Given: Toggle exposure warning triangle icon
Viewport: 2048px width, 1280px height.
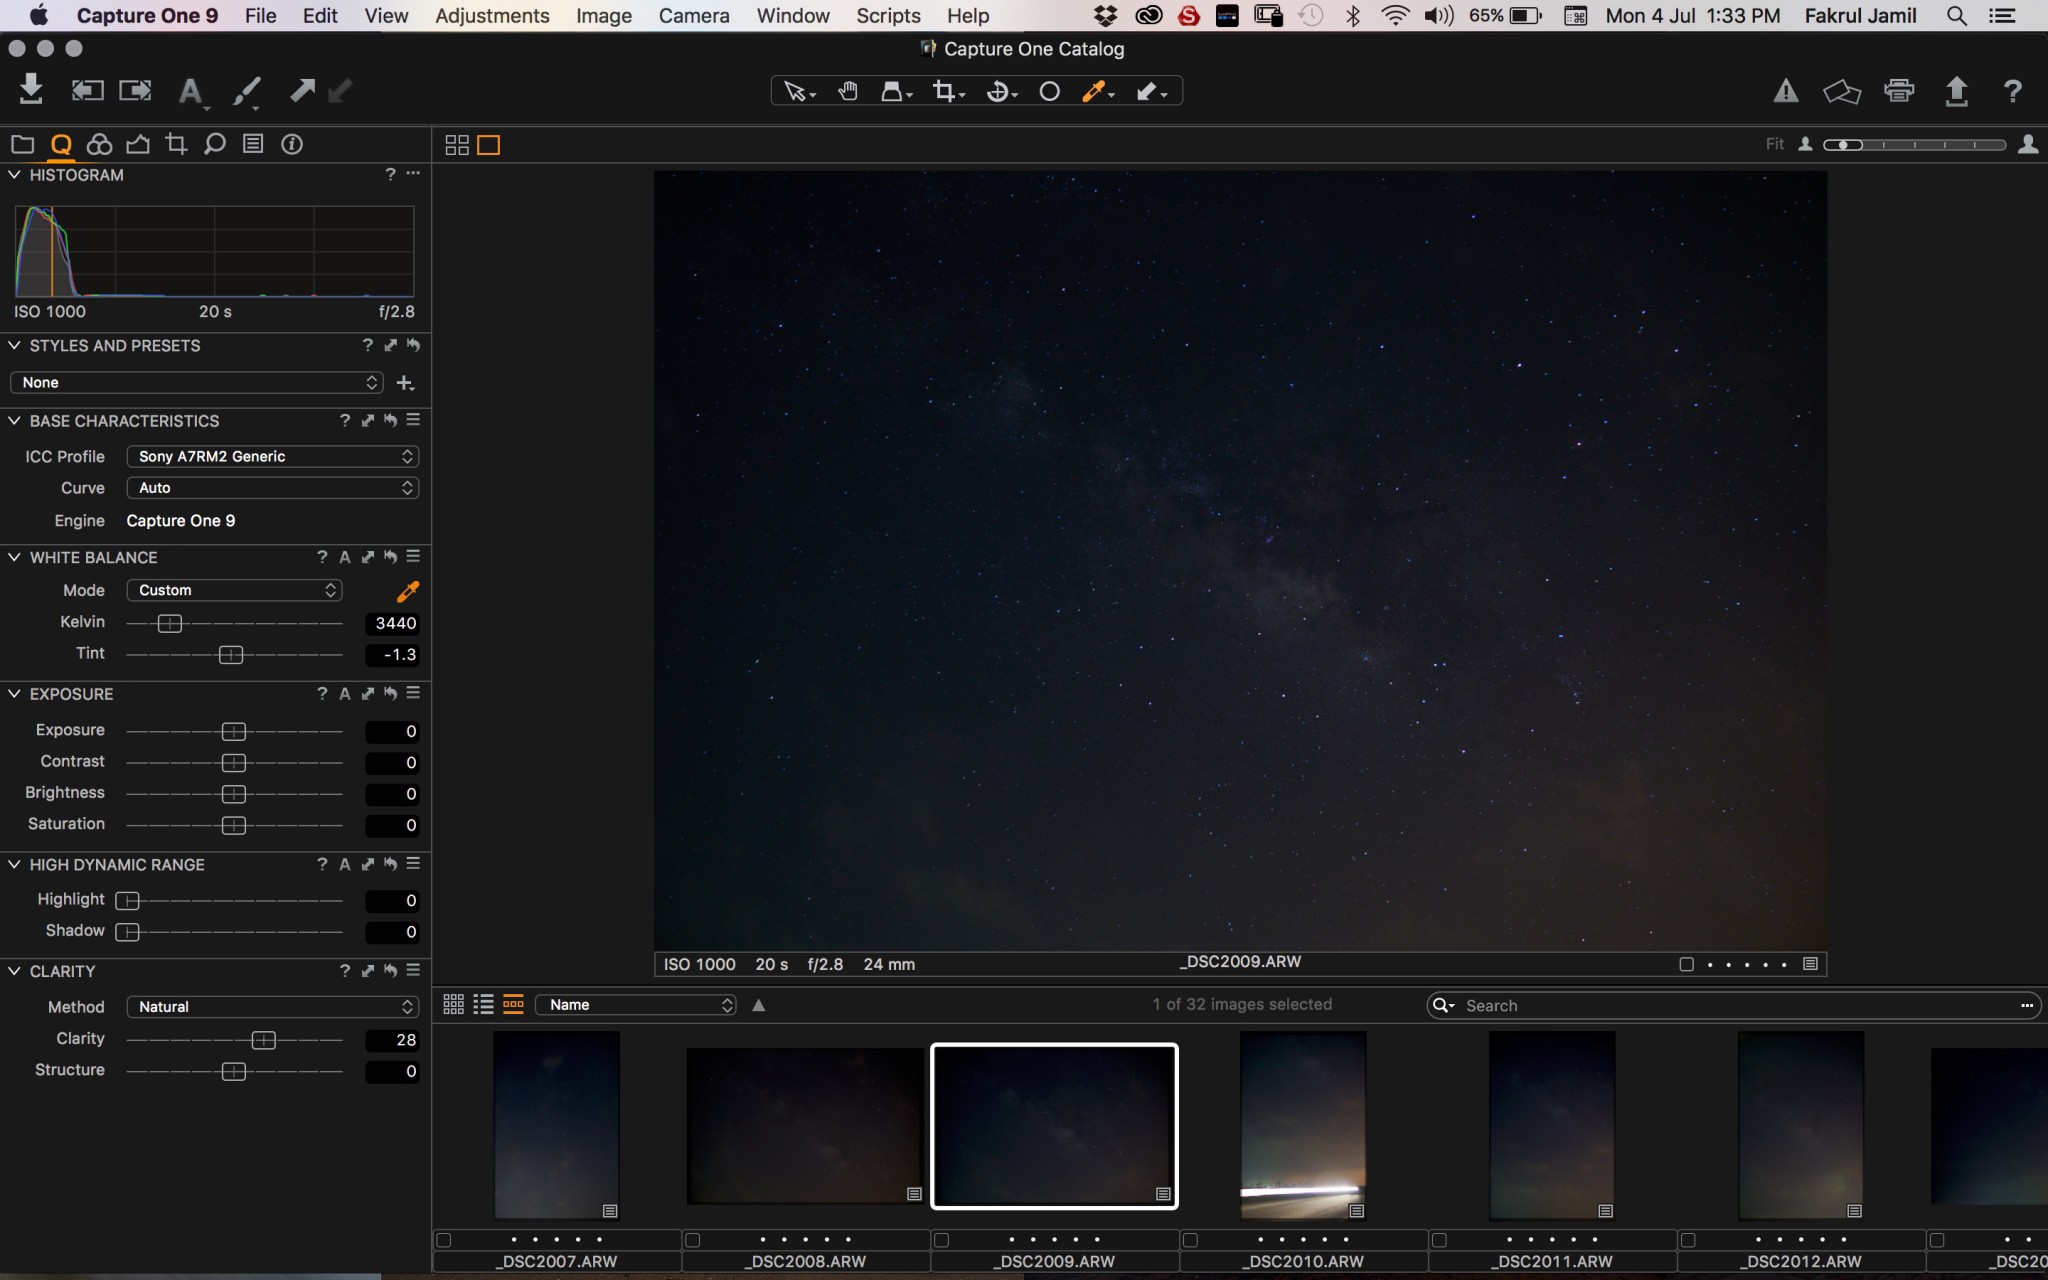Looking at the screenshot, I should 1785,92.
